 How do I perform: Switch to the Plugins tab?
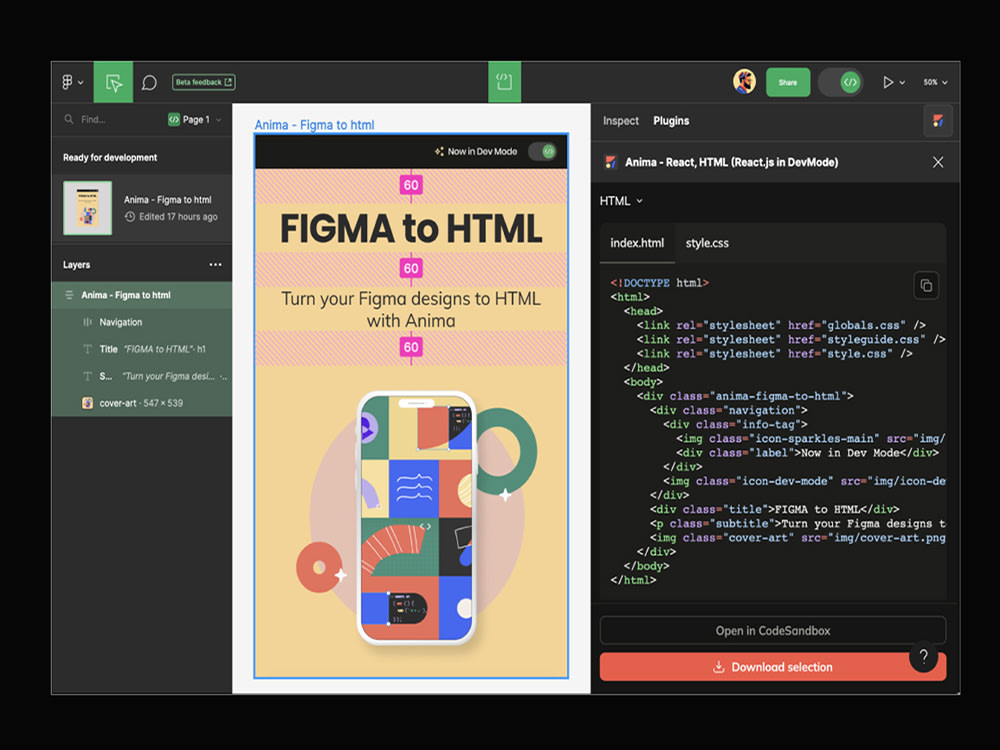click(x=671, y=121)
